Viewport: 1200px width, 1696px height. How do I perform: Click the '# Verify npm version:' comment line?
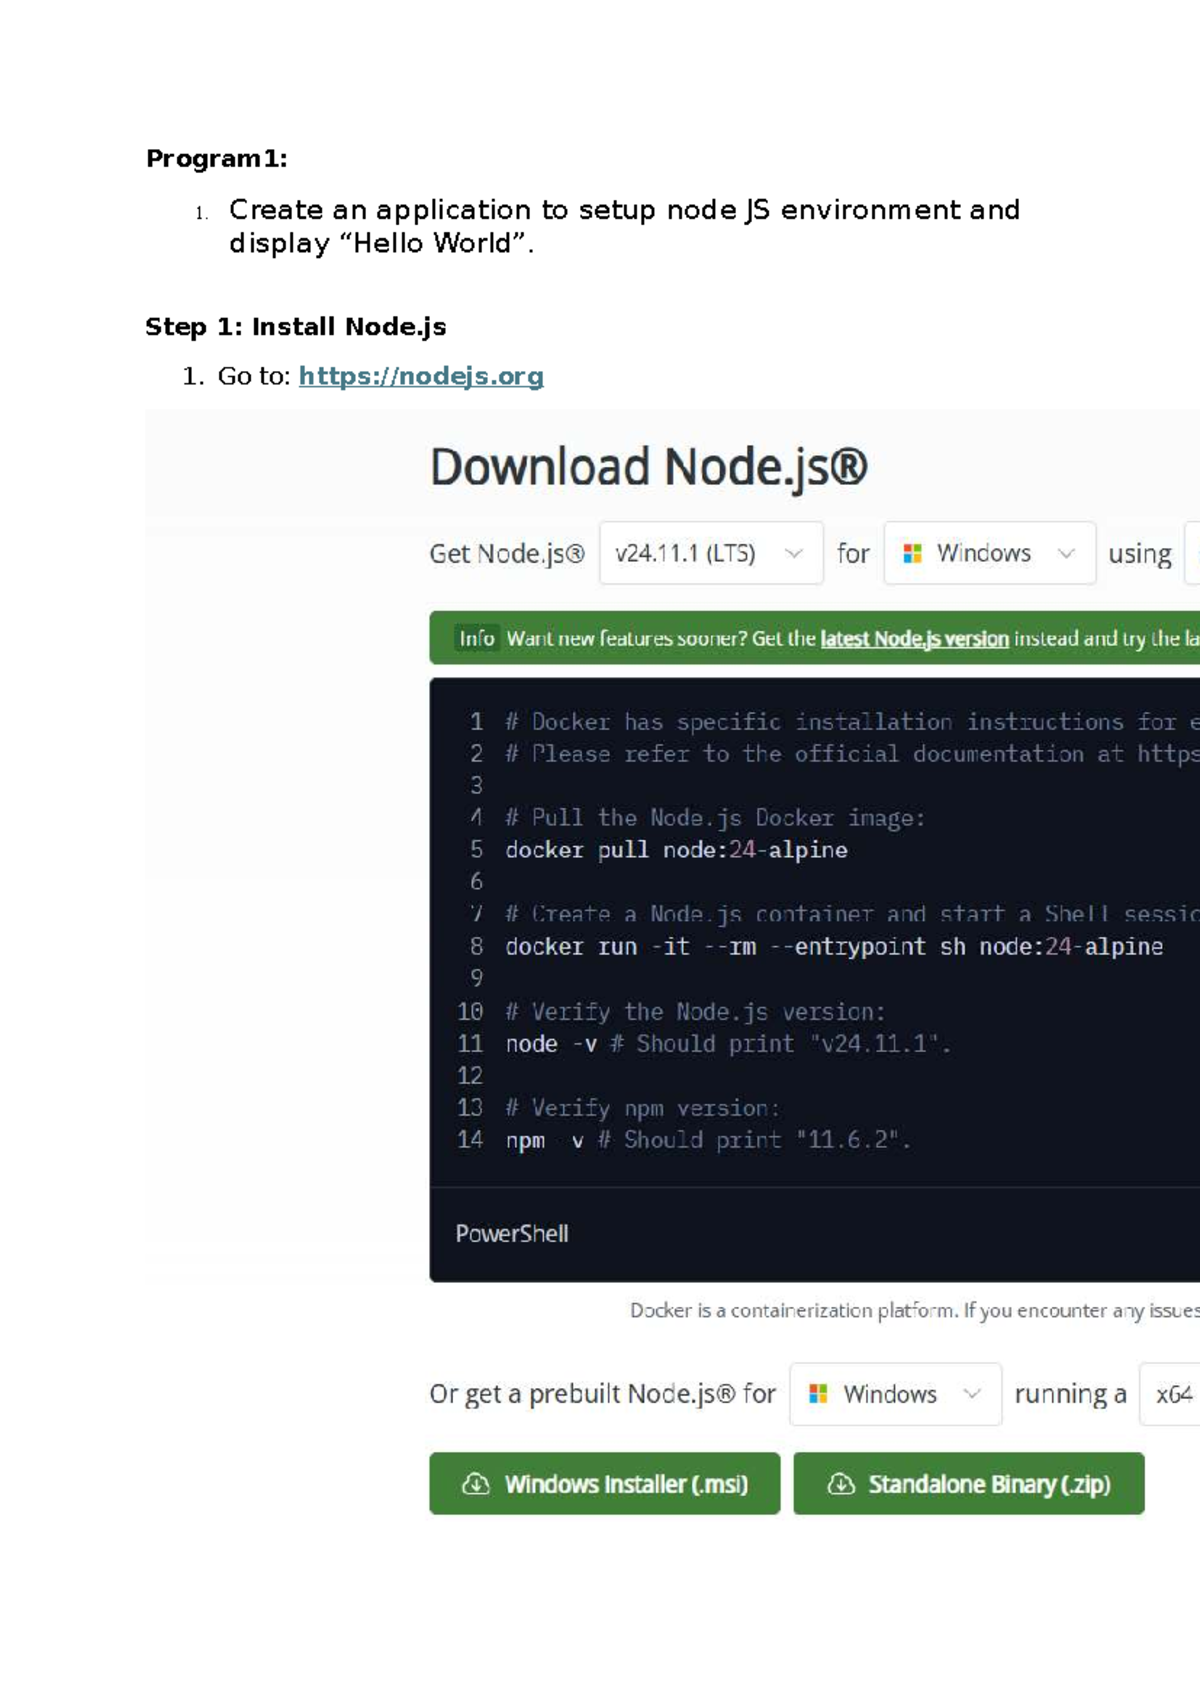[x=642, y=1108]
